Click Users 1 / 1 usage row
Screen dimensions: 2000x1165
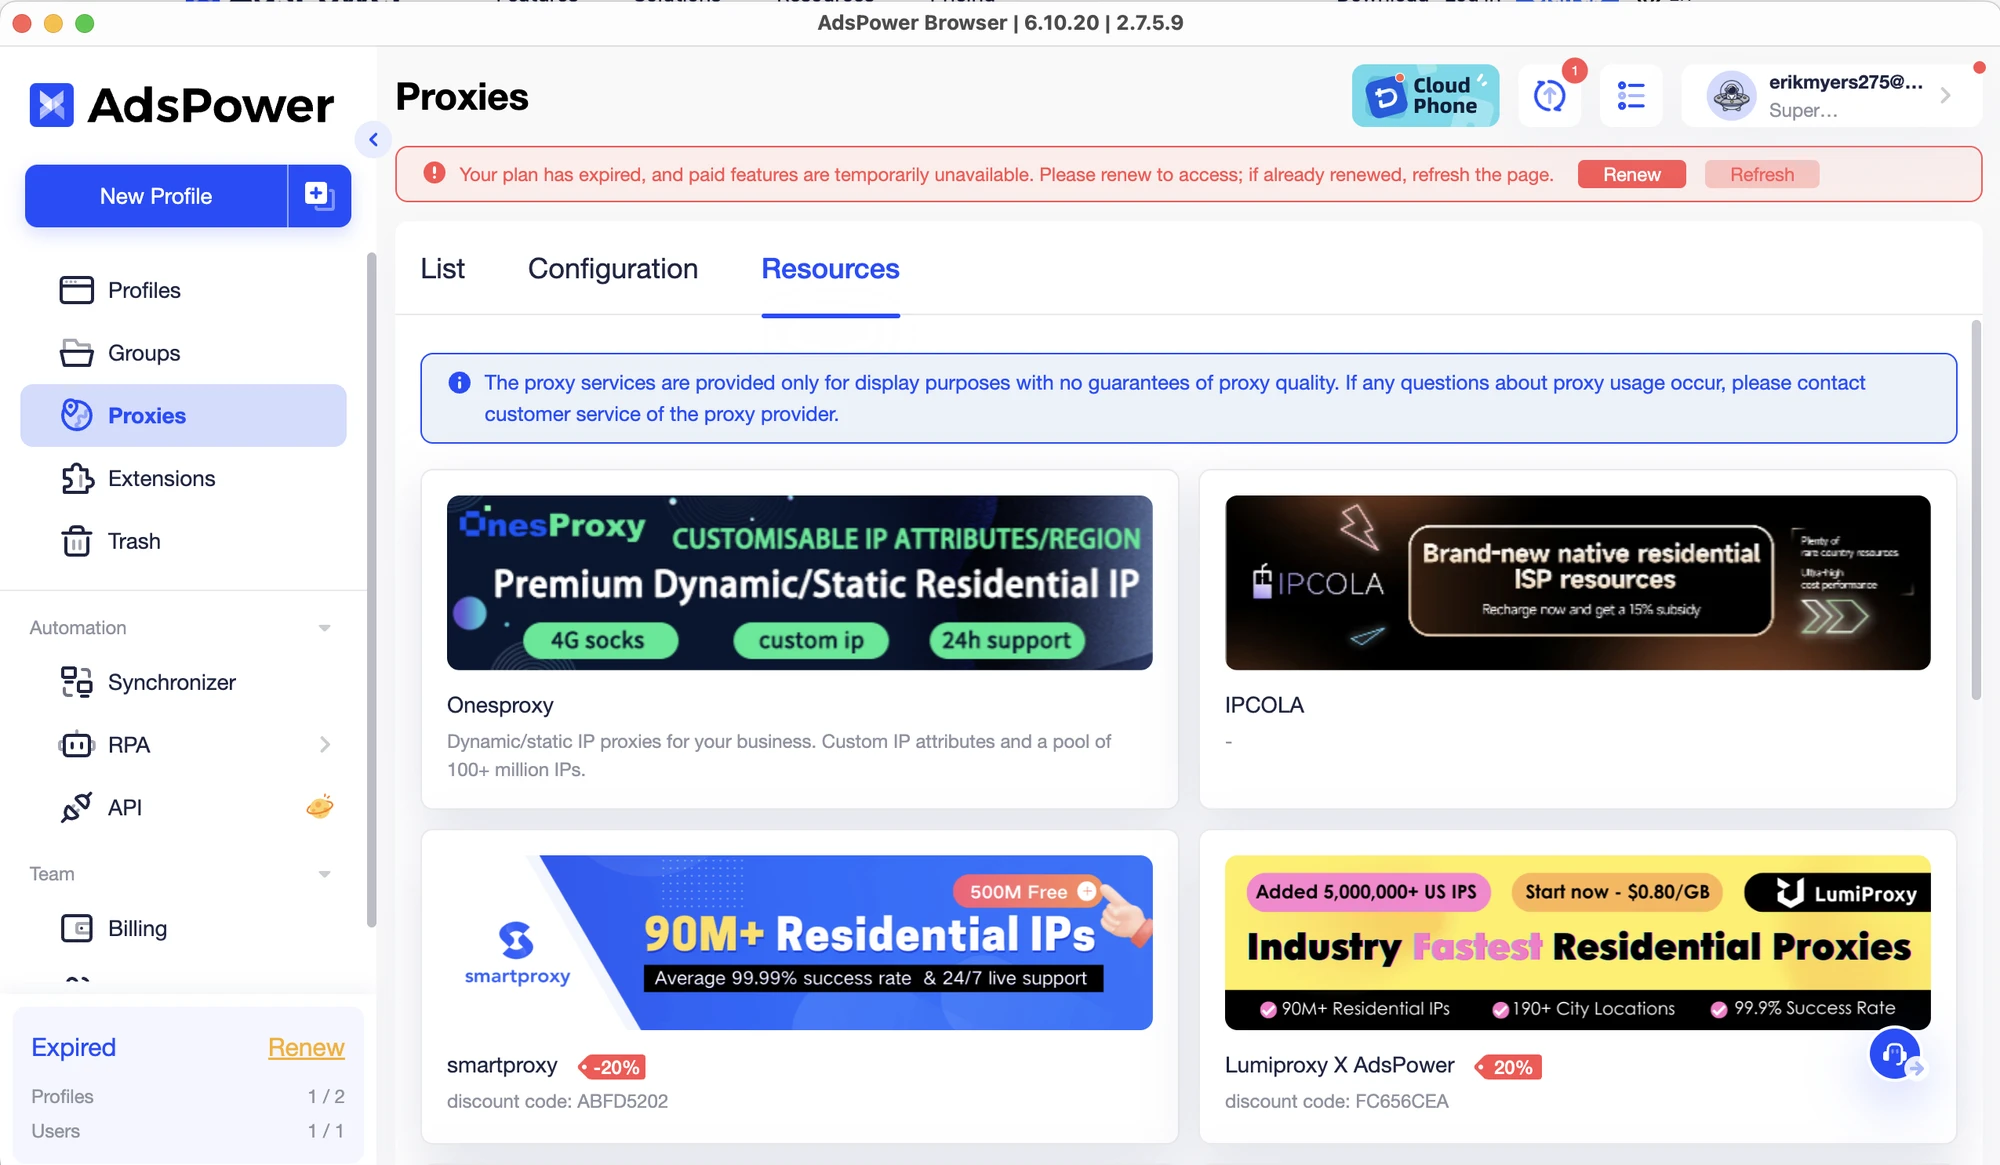tap(188, 1131)
